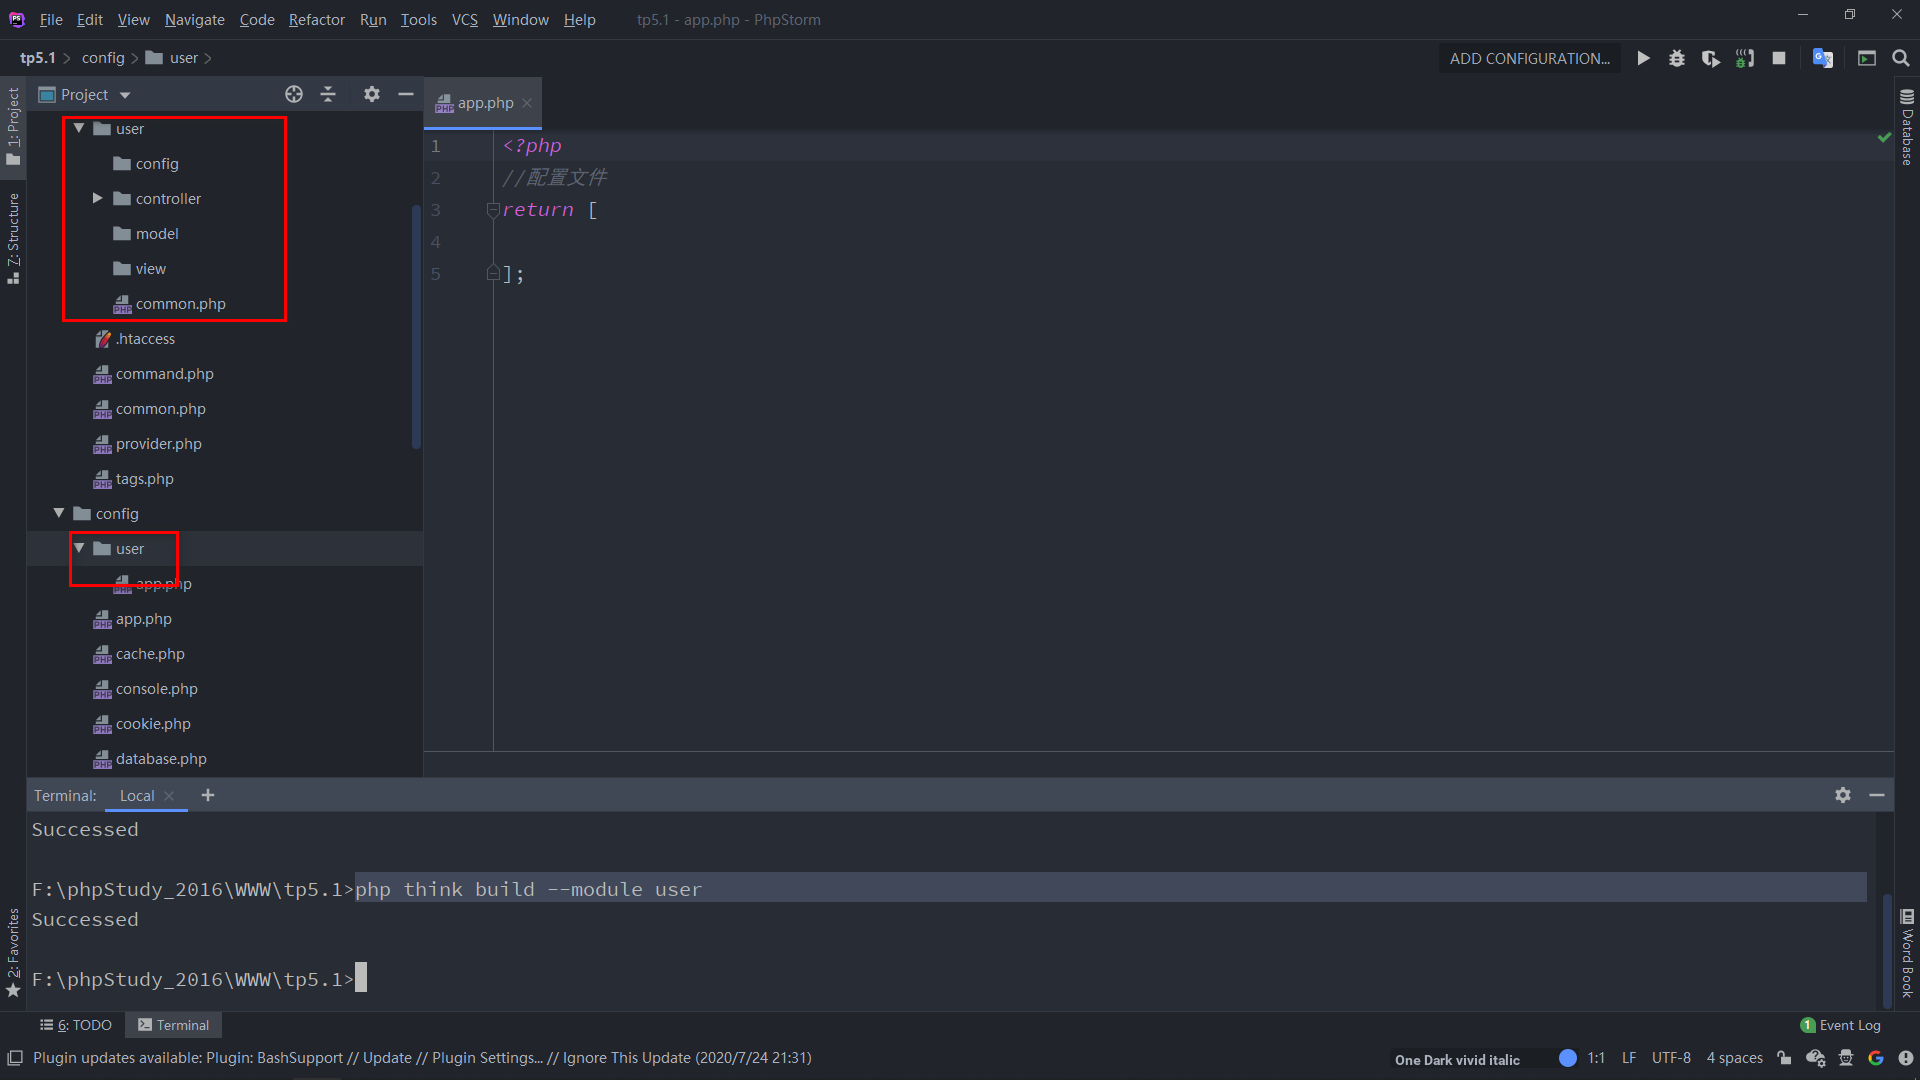Click the Project tree vertical scrollbar
The width and height of the screenshot is (1920, 1080).
[x=416, y=326]
